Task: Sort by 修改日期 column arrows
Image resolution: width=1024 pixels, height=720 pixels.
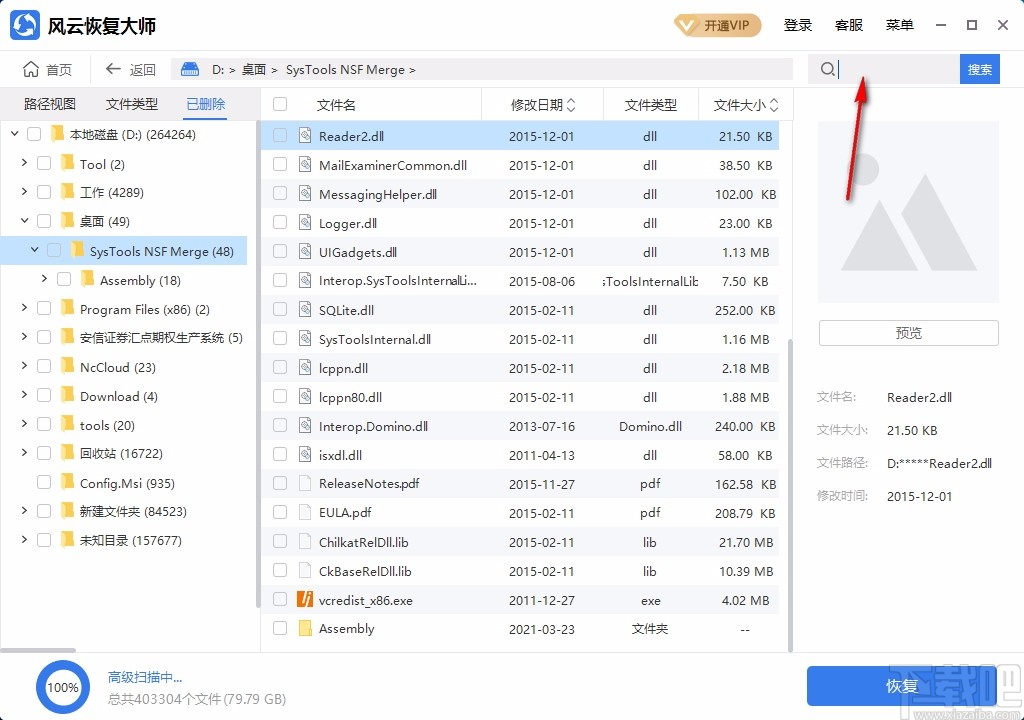Action: (x=571, y=105)
